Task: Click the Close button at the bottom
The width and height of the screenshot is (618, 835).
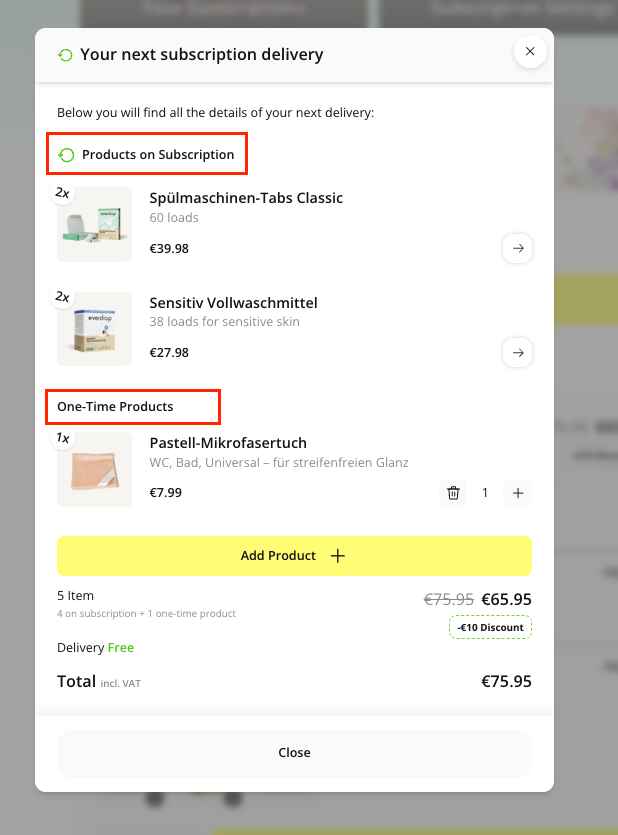Action: pyautogui.click(x=294, y=753)
